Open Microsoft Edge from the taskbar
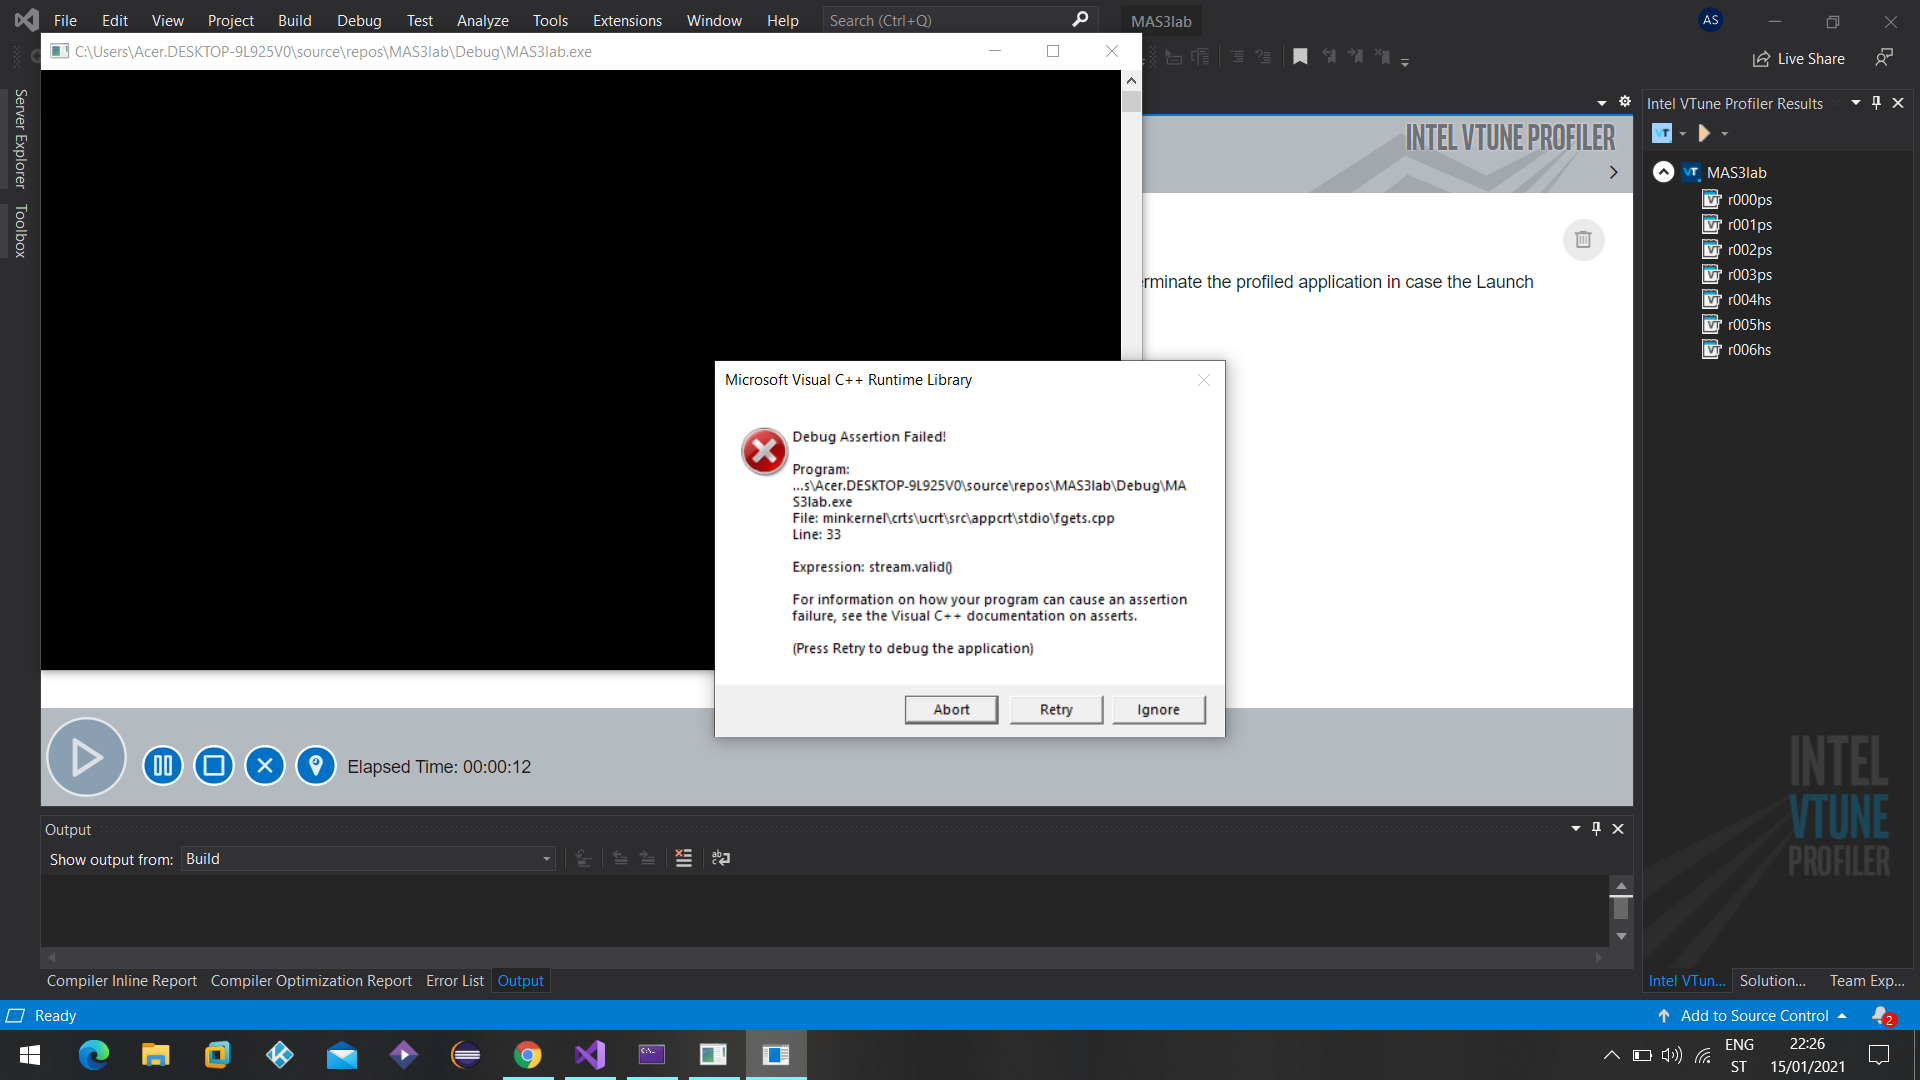Image resolution: width=1920 pixels, height=1080 pixels. click(94, 1055)
